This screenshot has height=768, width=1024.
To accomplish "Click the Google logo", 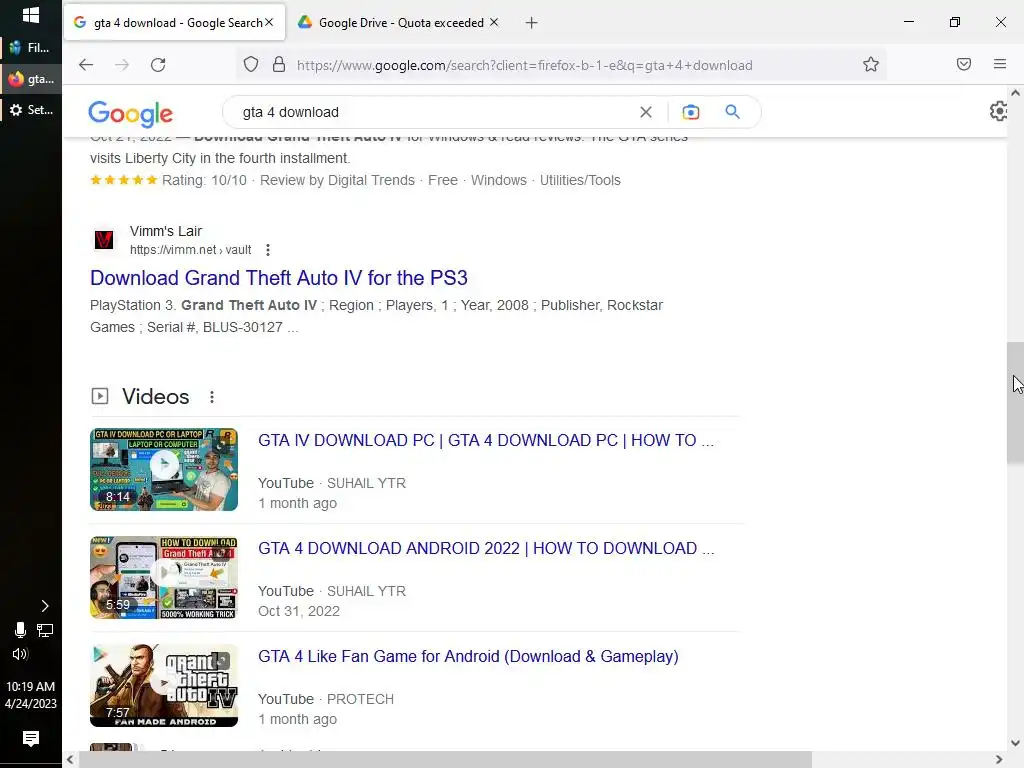I will click(x=131, y=114).
